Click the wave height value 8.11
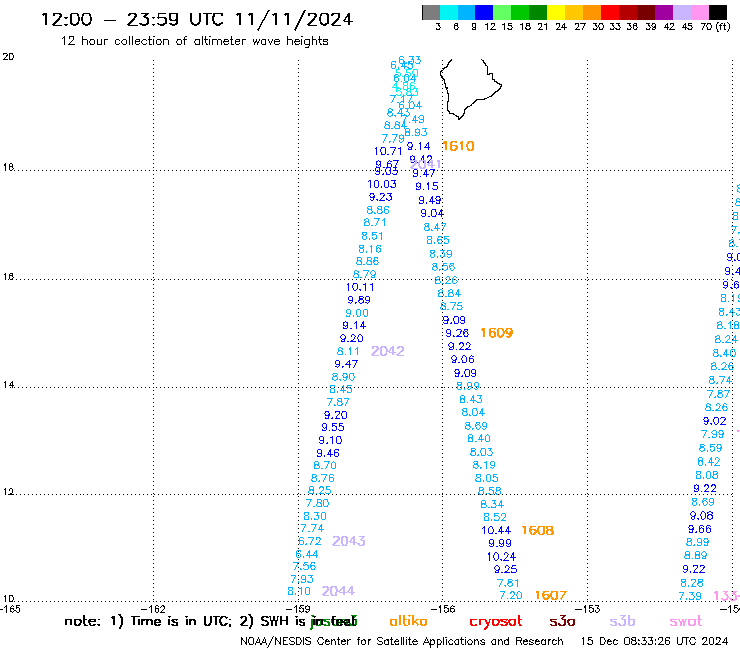 [x=348, y=352]
